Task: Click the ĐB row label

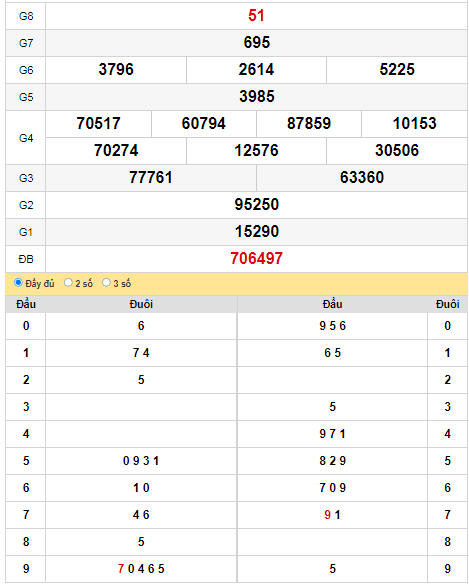Action: tap(26, 259)
